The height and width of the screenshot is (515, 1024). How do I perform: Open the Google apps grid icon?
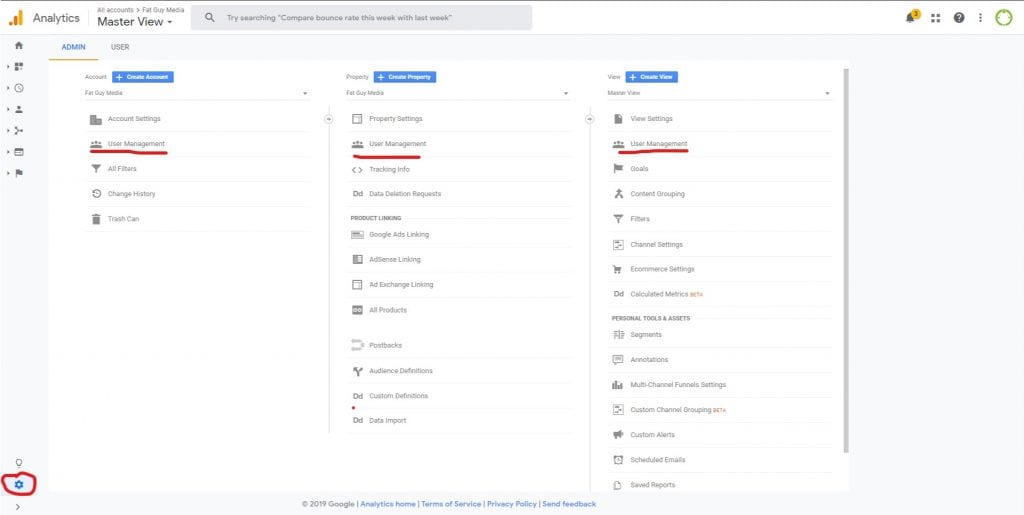pyautogui.click(x=936, y=18)
